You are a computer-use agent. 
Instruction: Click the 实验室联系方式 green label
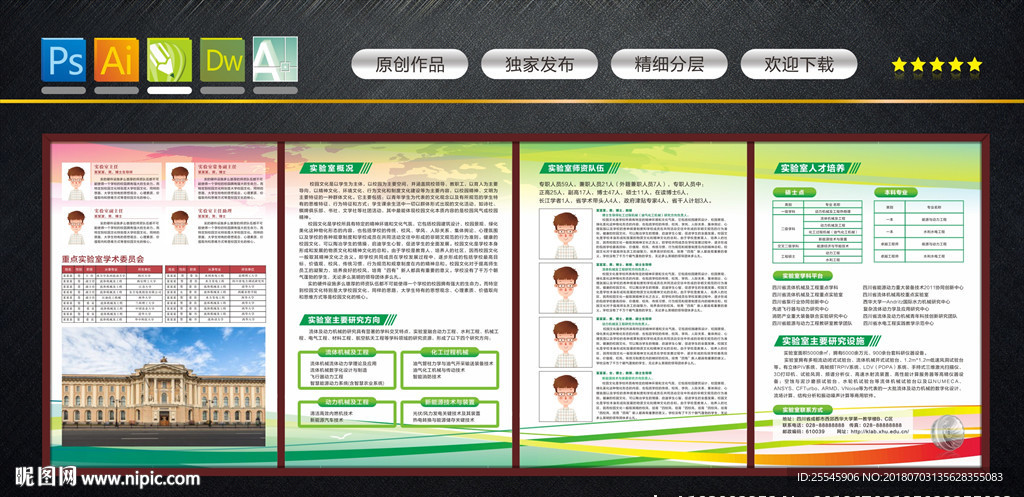tap(803, 410)
